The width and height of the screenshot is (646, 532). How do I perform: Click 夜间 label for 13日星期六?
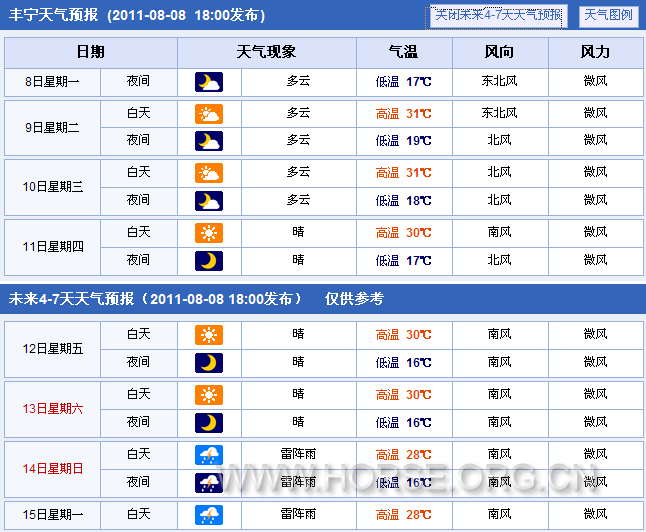(138, 422)
